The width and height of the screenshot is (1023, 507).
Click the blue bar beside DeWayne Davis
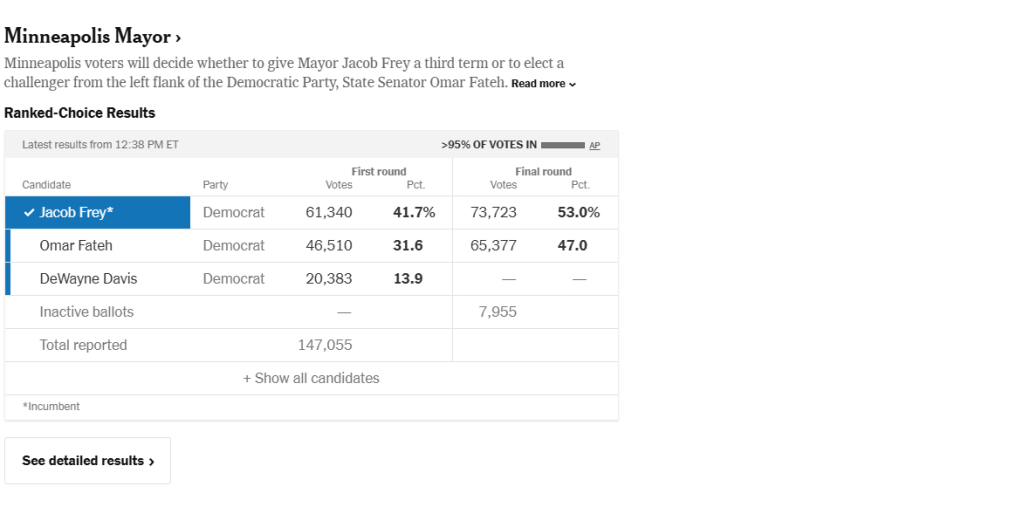pyautogui.click(x=8, y=279)
